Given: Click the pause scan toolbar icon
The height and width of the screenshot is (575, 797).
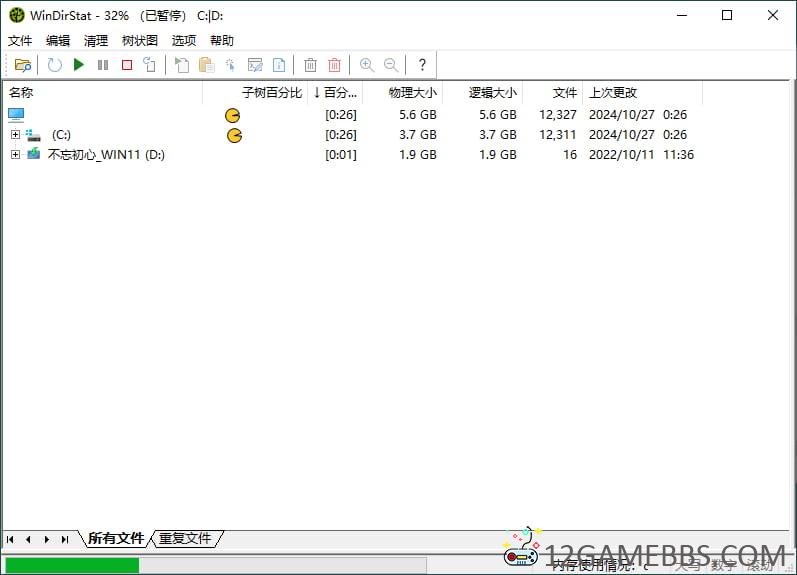Looking at the screenshot, I should [x=103, y=65].
